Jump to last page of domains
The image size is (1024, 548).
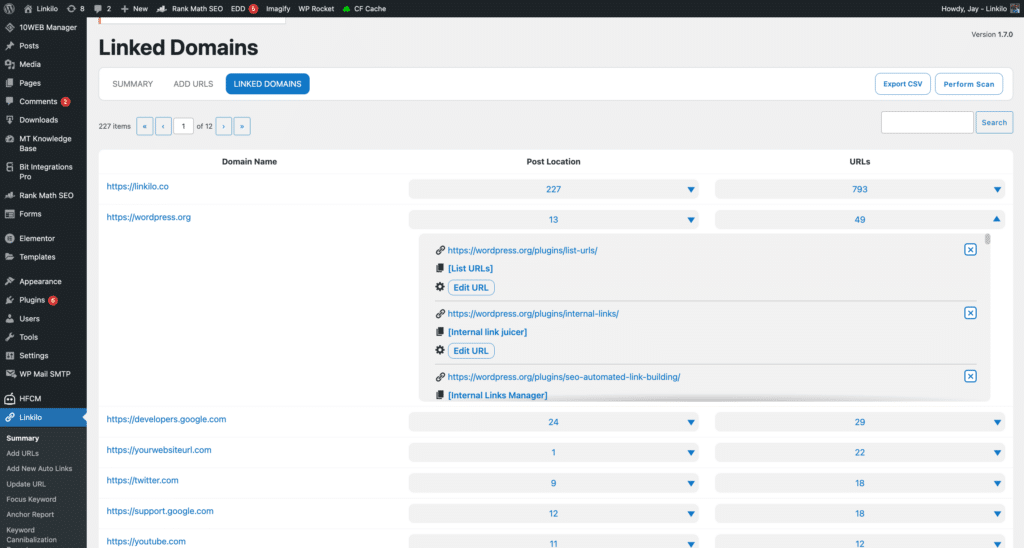click(x=242, y=126)
